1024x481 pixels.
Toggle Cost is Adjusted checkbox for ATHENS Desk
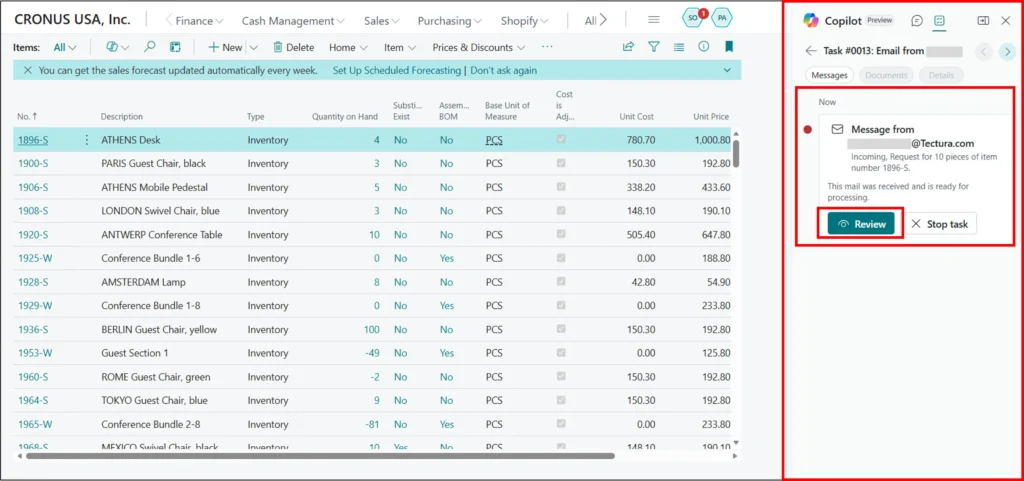pos(561,140)
